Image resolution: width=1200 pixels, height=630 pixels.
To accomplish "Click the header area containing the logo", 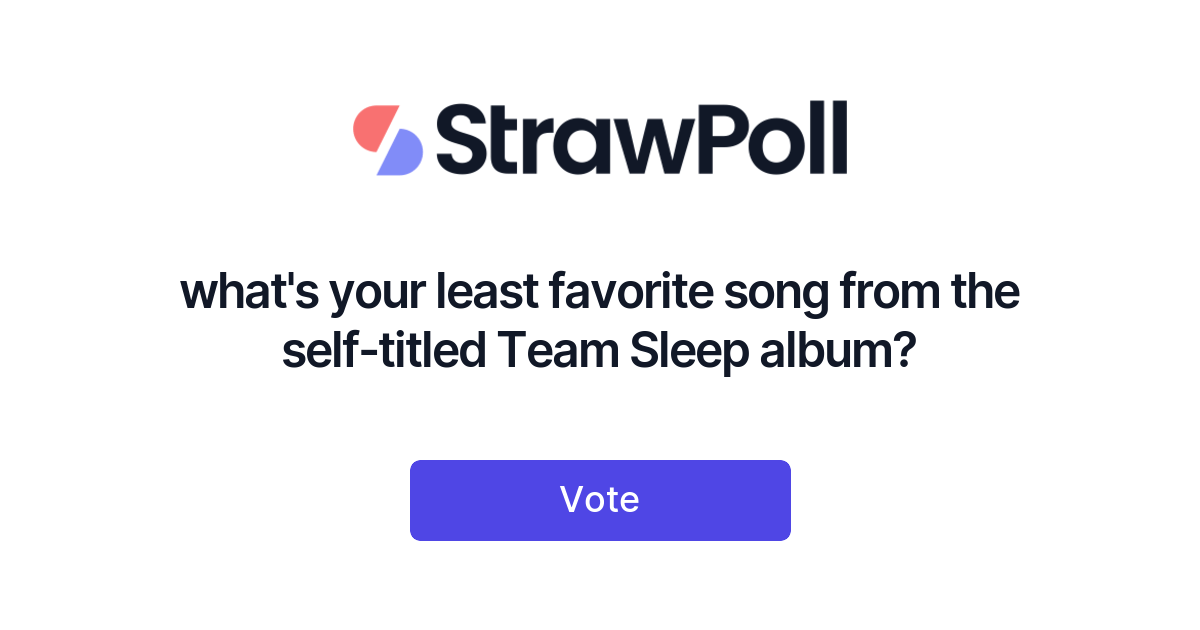I will (600, 140).
